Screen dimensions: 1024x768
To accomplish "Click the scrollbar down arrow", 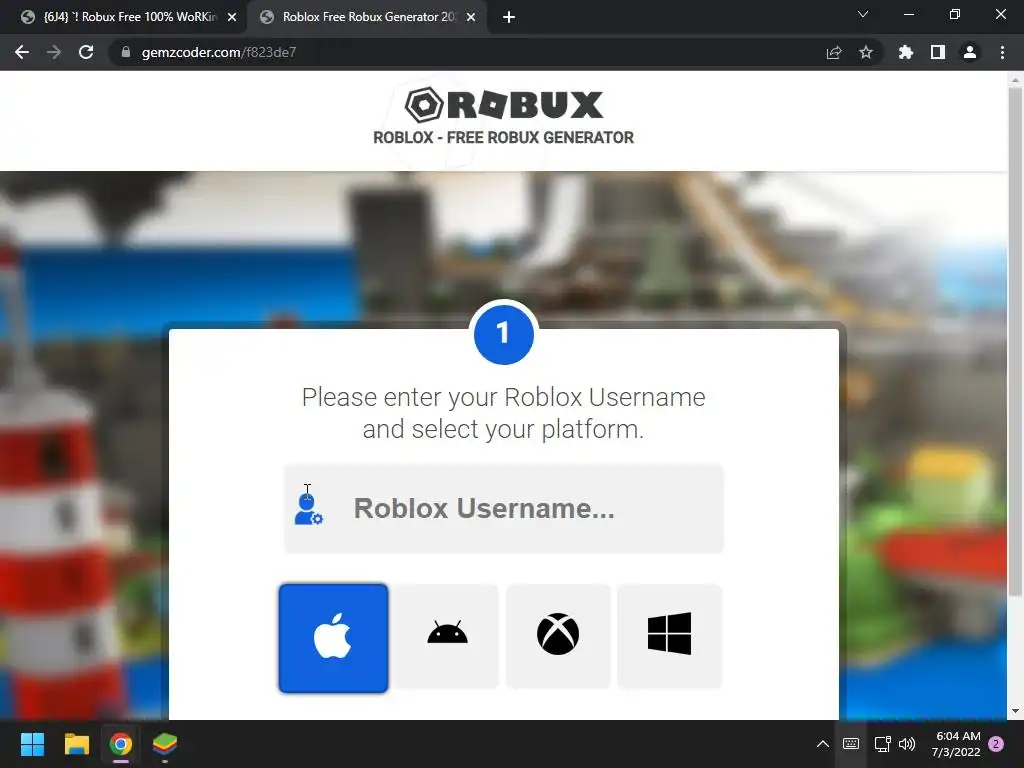I will (x=1015, y=711).
